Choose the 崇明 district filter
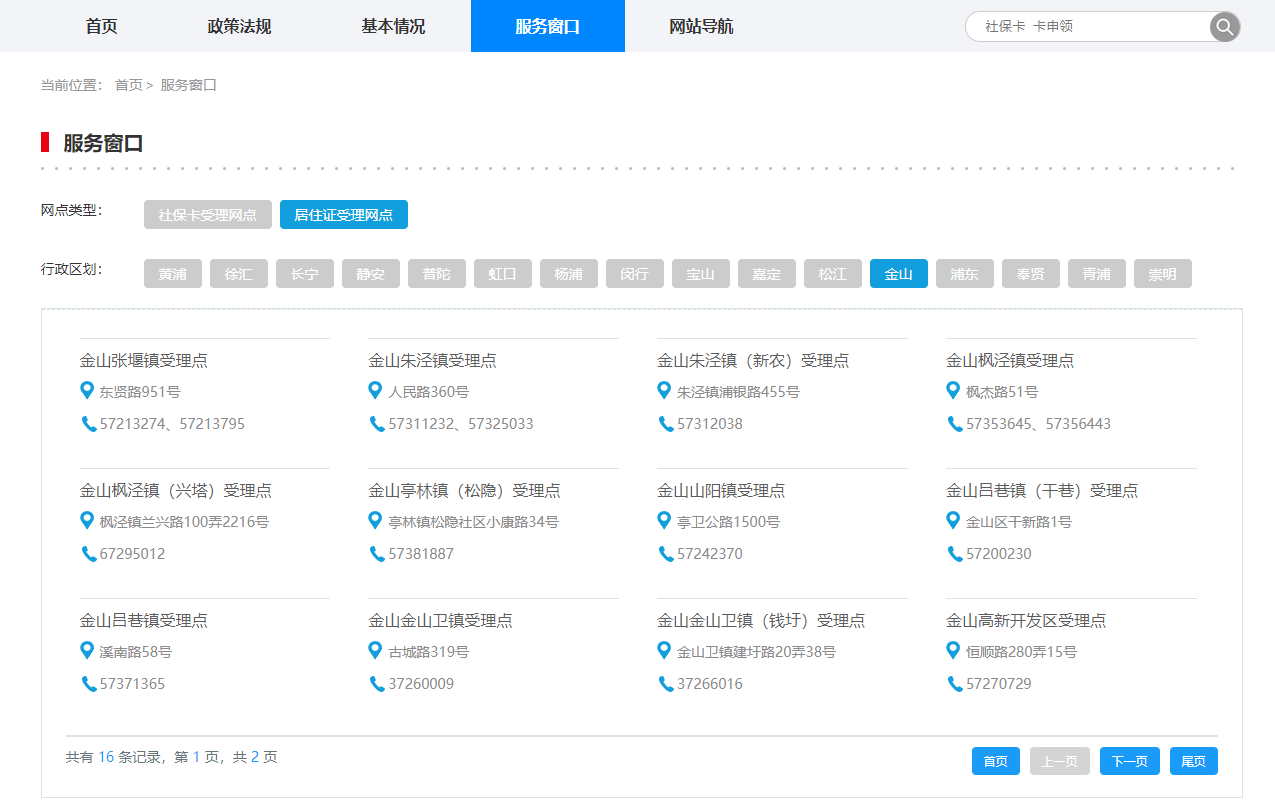This screenshot has width=1275, height=809. coord(1163,274)
